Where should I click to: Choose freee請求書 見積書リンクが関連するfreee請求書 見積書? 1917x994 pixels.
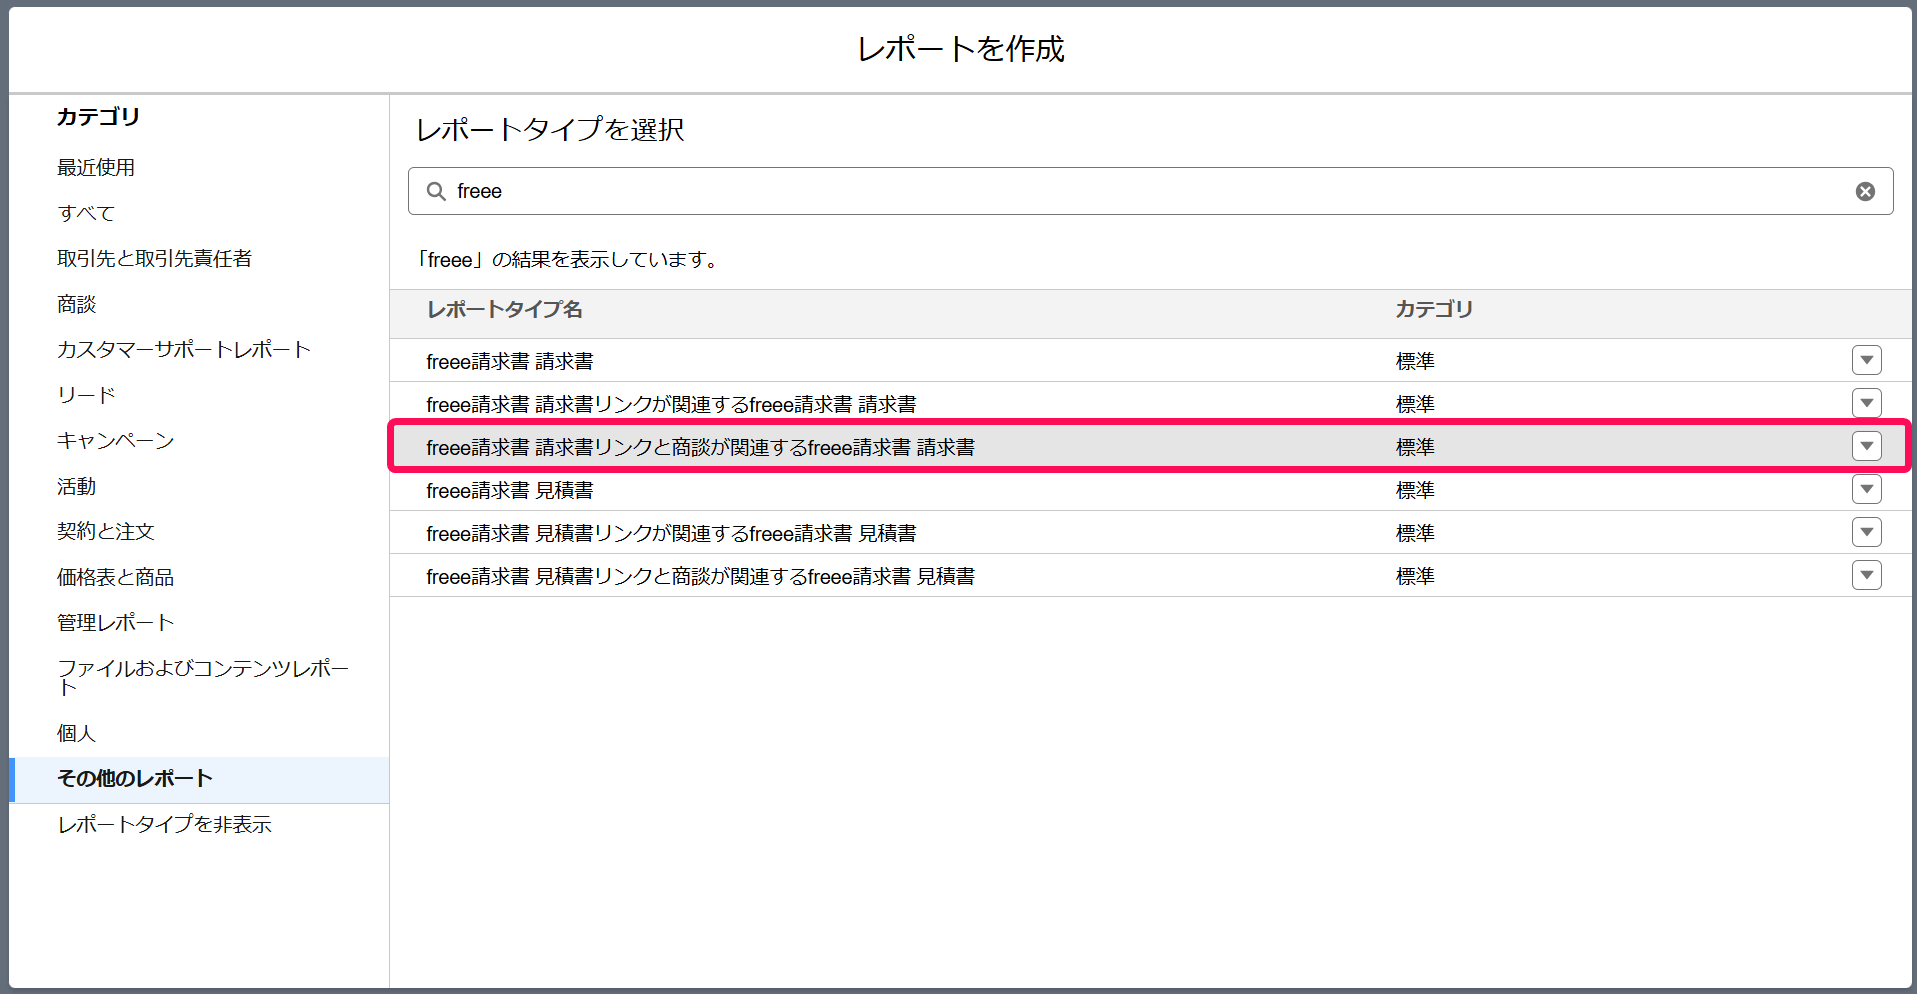click(x=671, y=533)
